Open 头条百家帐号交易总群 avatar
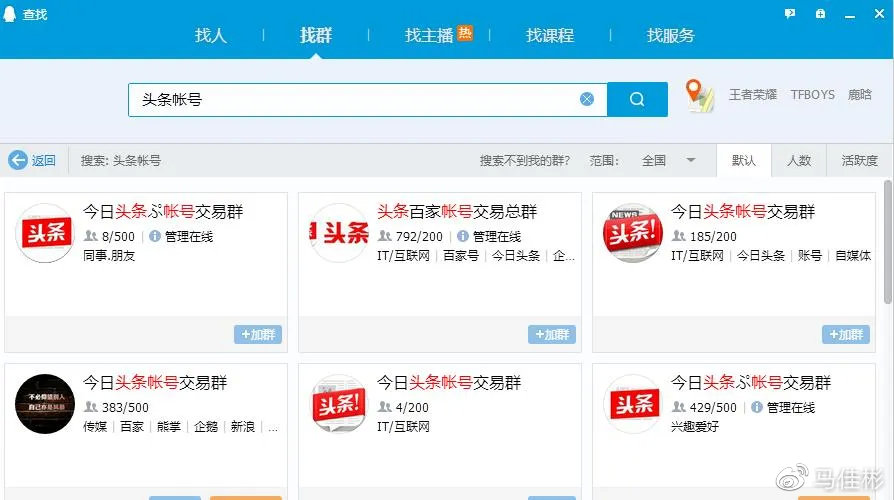Screen dimensions: 894x500 [x=339, y=233]
